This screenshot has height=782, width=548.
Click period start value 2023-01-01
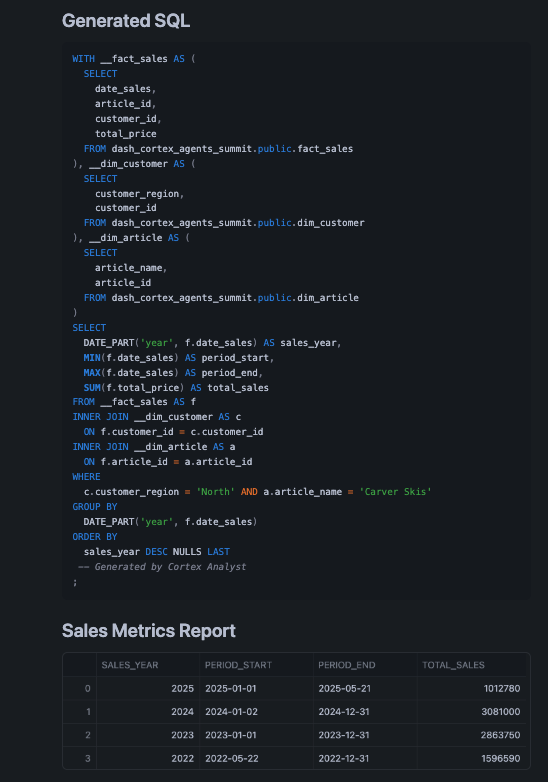coord(230,735)
